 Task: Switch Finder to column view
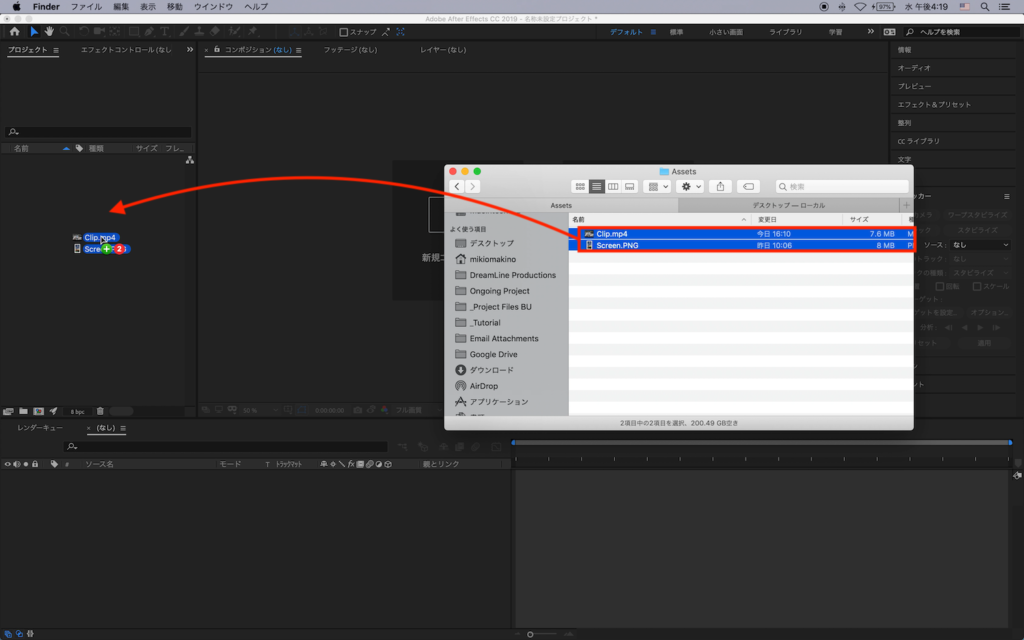click(x=613, y=187)
